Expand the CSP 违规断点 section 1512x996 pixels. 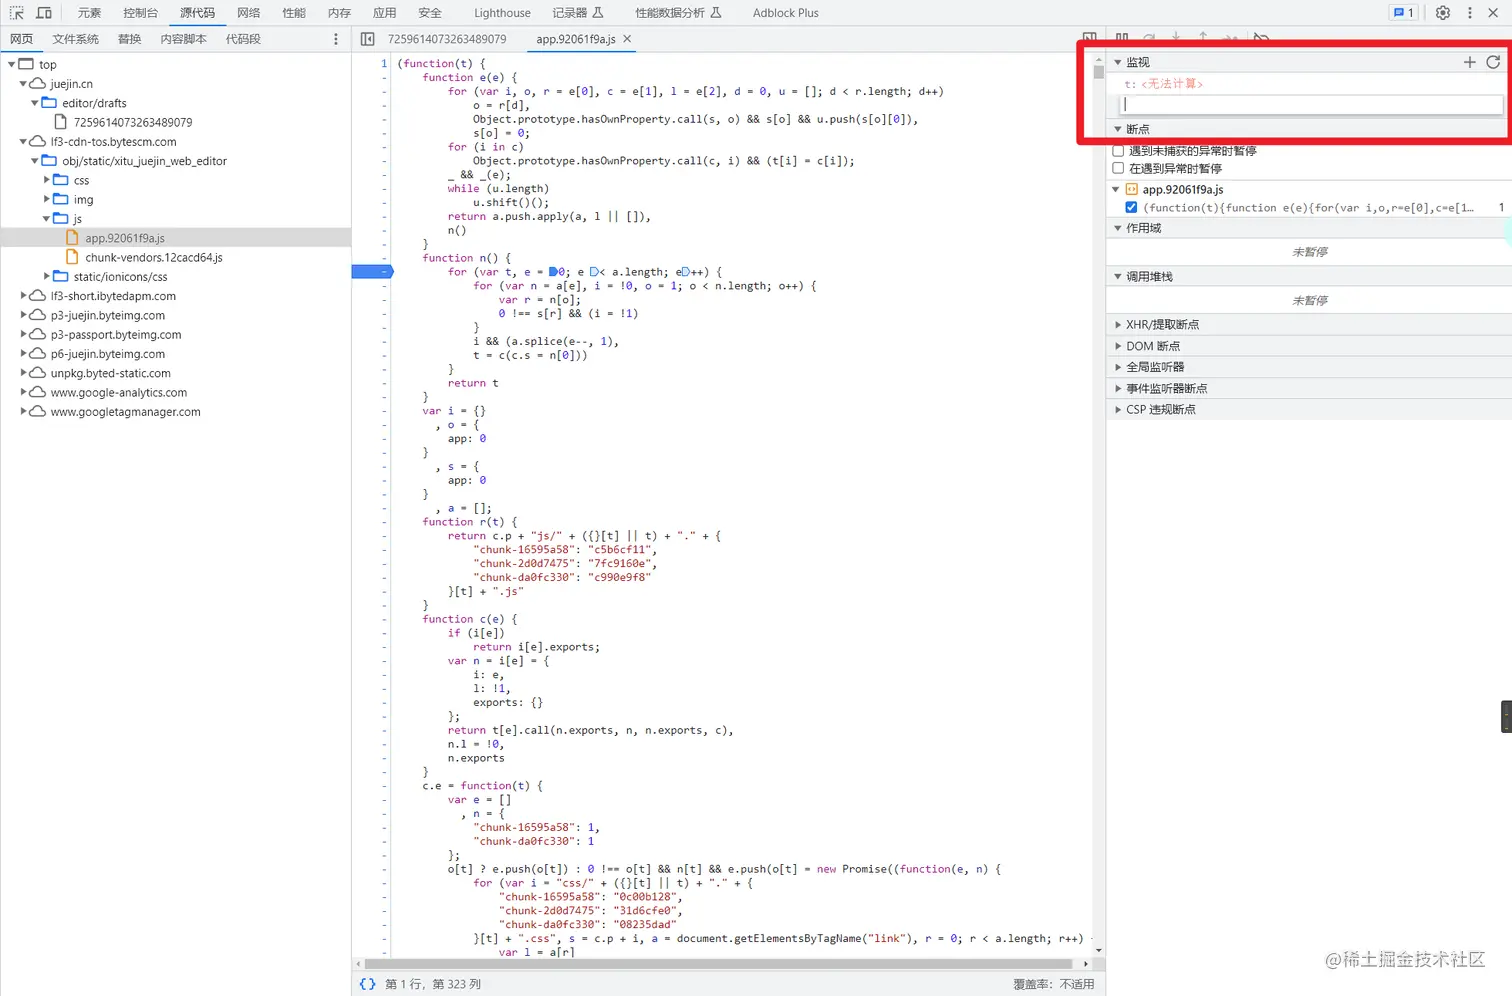1118,409
